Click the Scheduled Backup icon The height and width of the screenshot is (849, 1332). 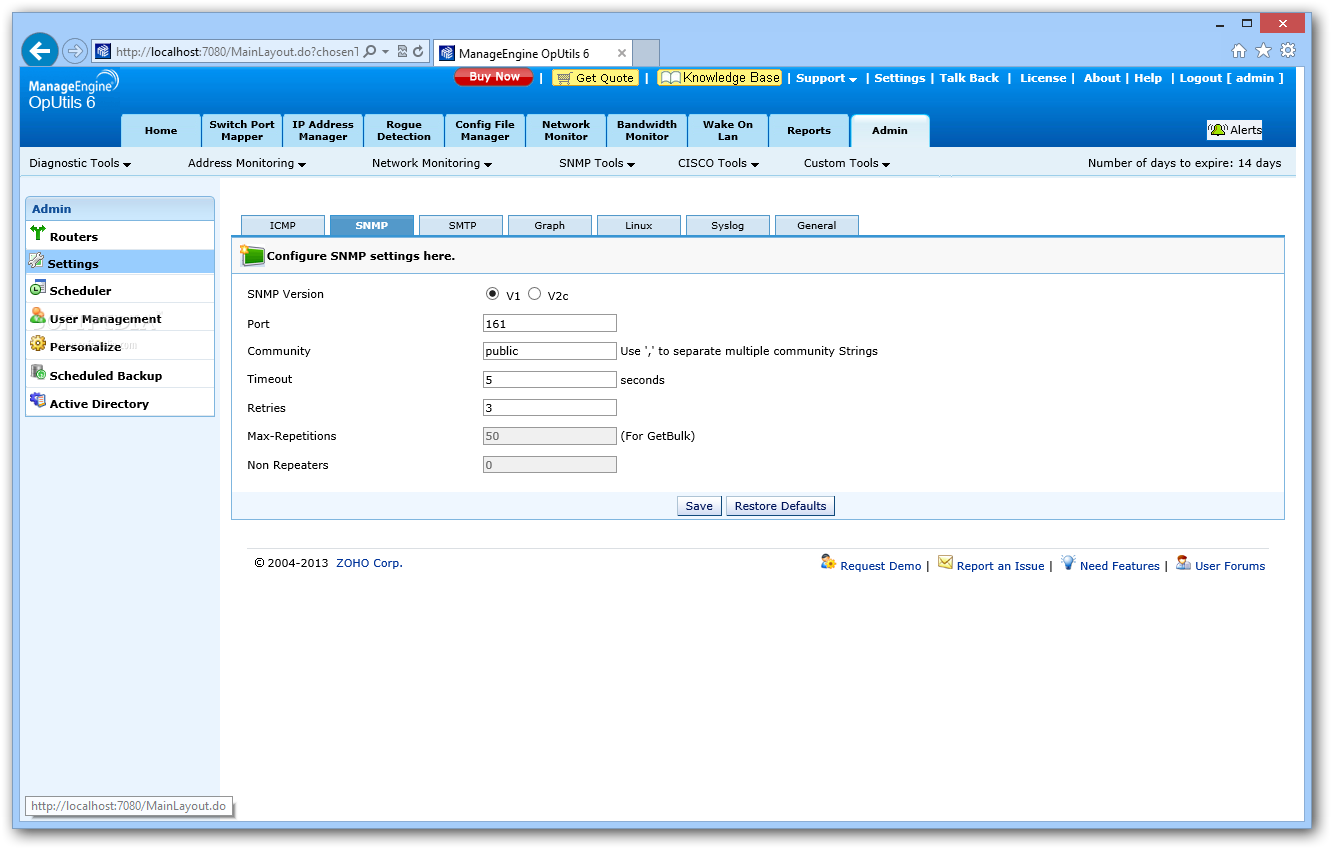(38, 372)
